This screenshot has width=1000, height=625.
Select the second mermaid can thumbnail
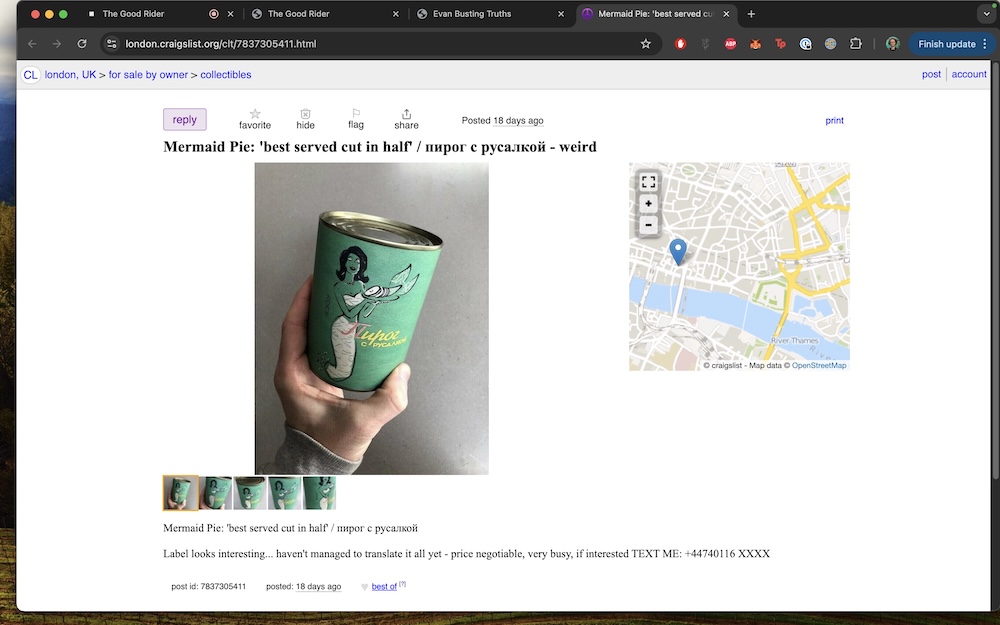click(216, 493)
